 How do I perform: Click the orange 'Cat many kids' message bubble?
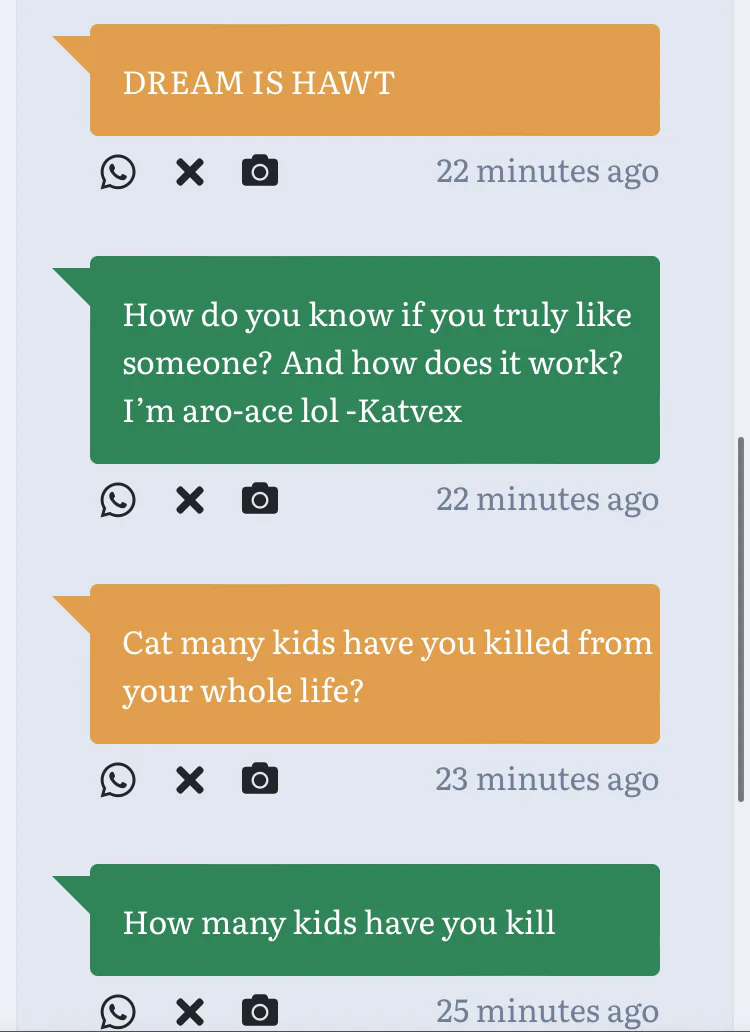[x=375, y=664]
